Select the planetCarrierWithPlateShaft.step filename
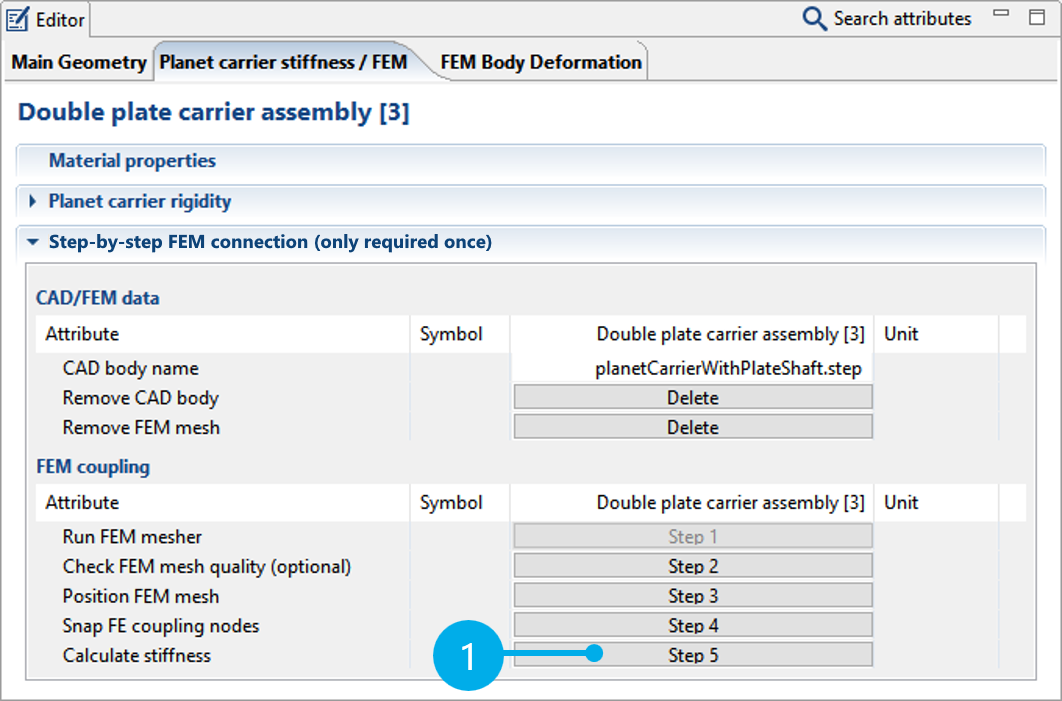This screenshot has height=701, width=1062. click(x=729, y=368)
